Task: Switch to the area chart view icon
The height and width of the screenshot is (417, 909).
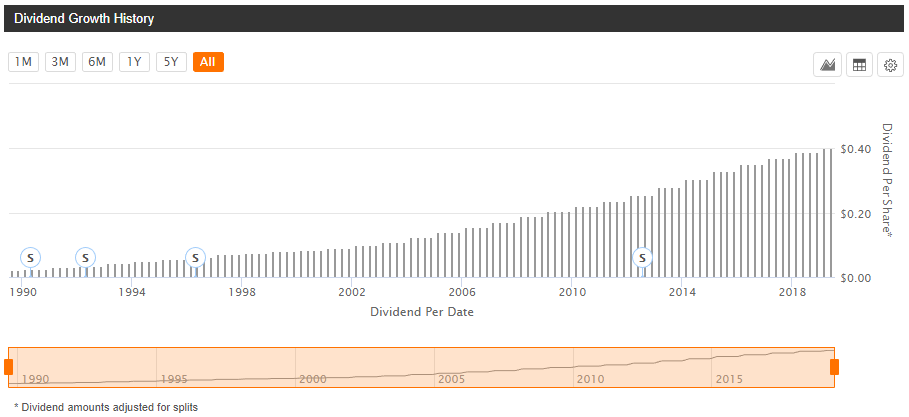Action: click(x=827, y=65)
